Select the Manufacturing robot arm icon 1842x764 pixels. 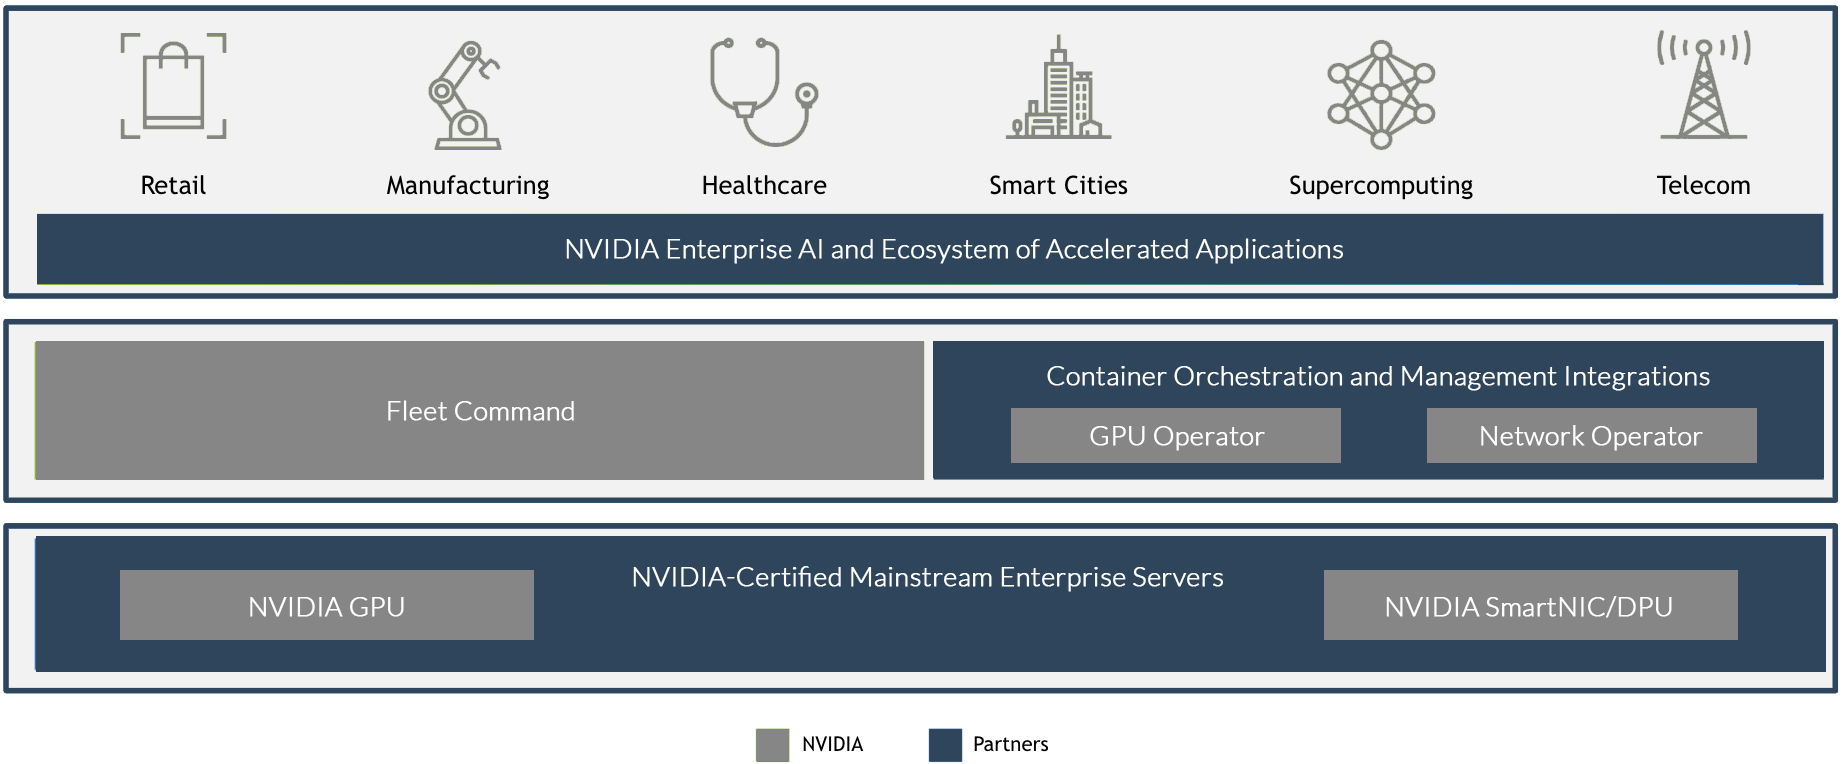[x=465, y=95]
